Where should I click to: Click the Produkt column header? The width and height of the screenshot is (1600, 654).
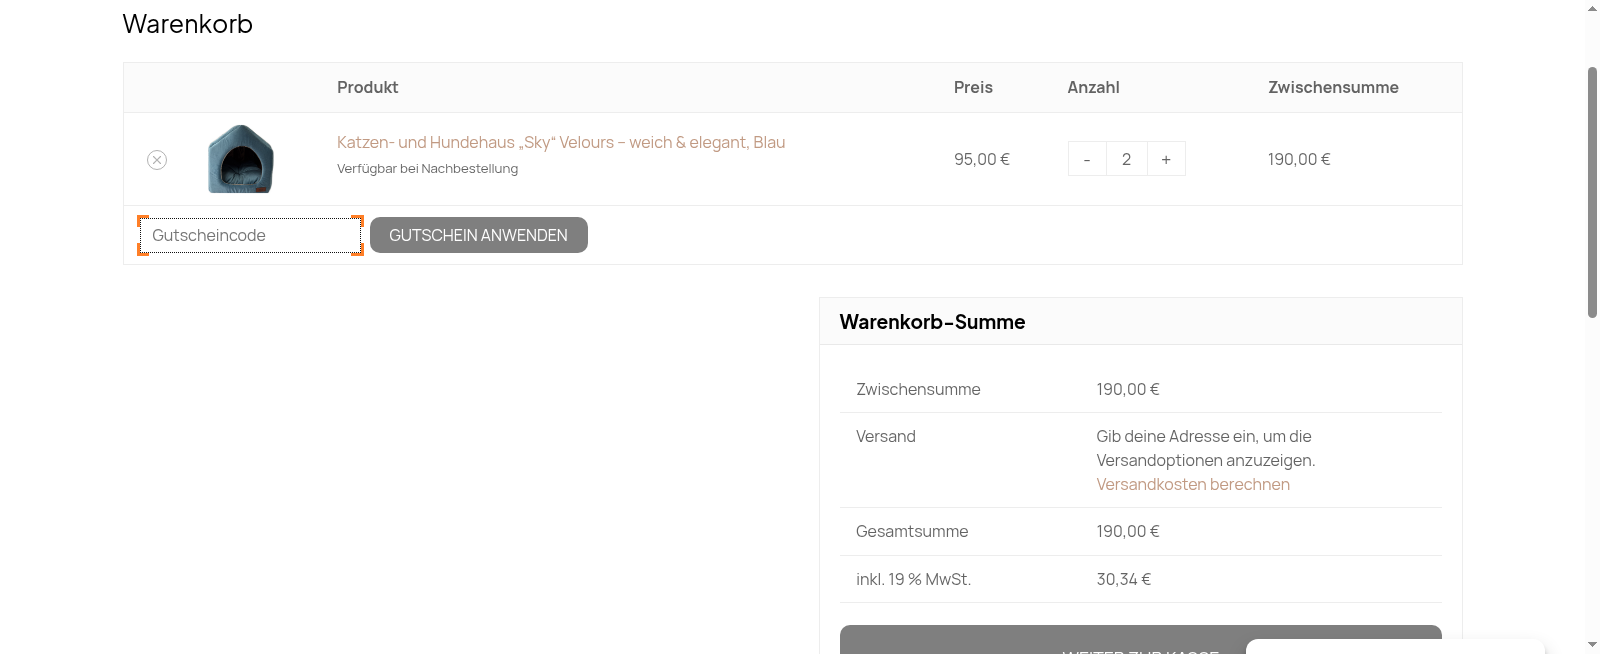[367, 88]
